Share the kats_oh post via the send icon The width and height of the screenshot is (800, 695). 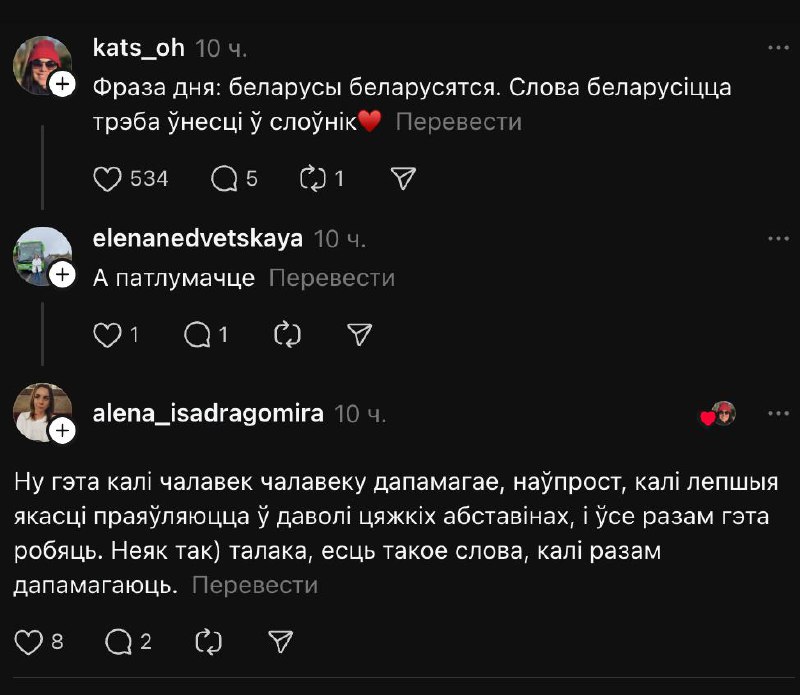click(402, 179)
